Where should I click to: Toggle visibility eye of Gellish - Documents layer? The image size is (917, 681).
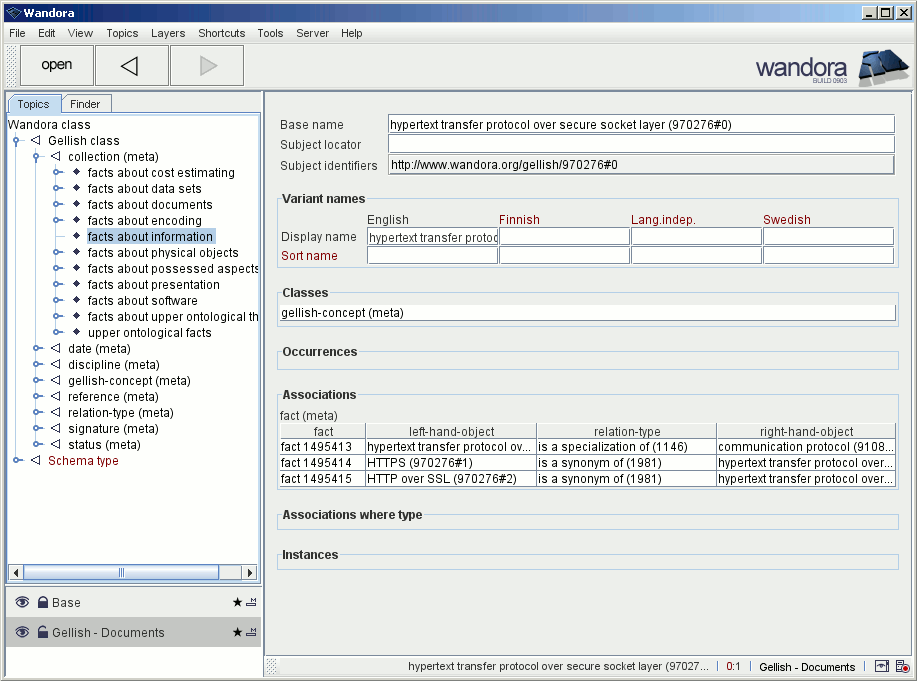[22, 633]
